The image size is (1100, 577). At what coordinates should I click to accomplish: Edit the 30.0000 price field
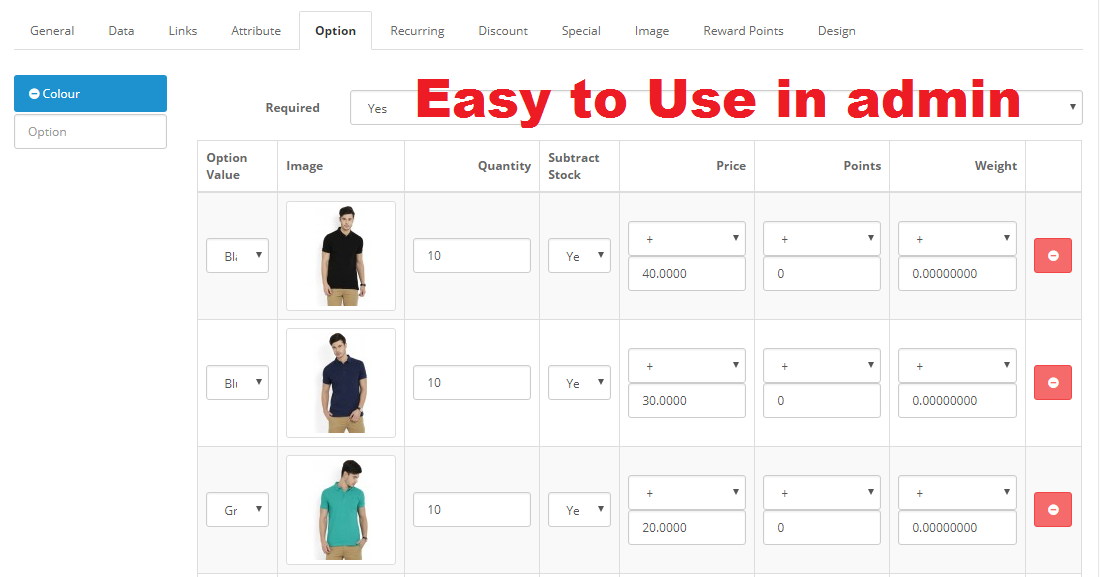686,401
